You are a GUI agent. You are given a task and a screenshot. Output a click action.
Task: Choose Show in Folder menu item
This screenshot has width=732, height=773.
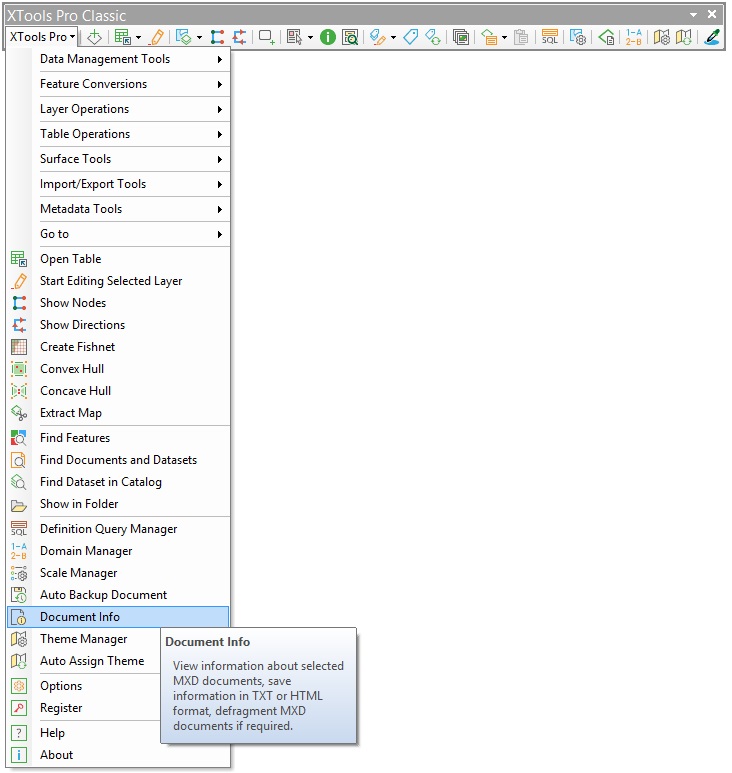pos(118,504)
